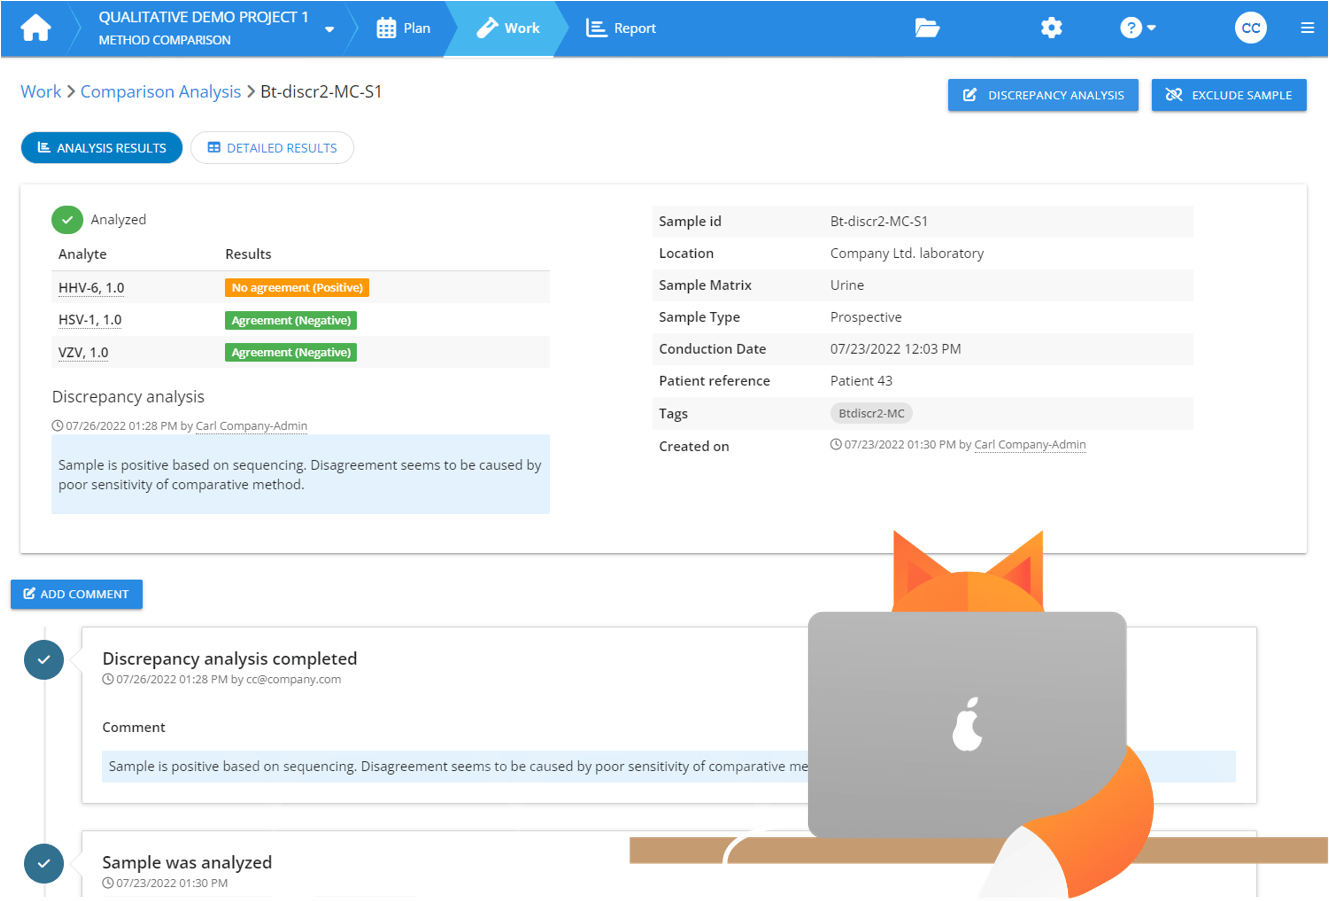Image resolution: width=1329 pixels, height=901 pixels.
Task: Click the Exclude Sample button
Action: point(1229,95)
